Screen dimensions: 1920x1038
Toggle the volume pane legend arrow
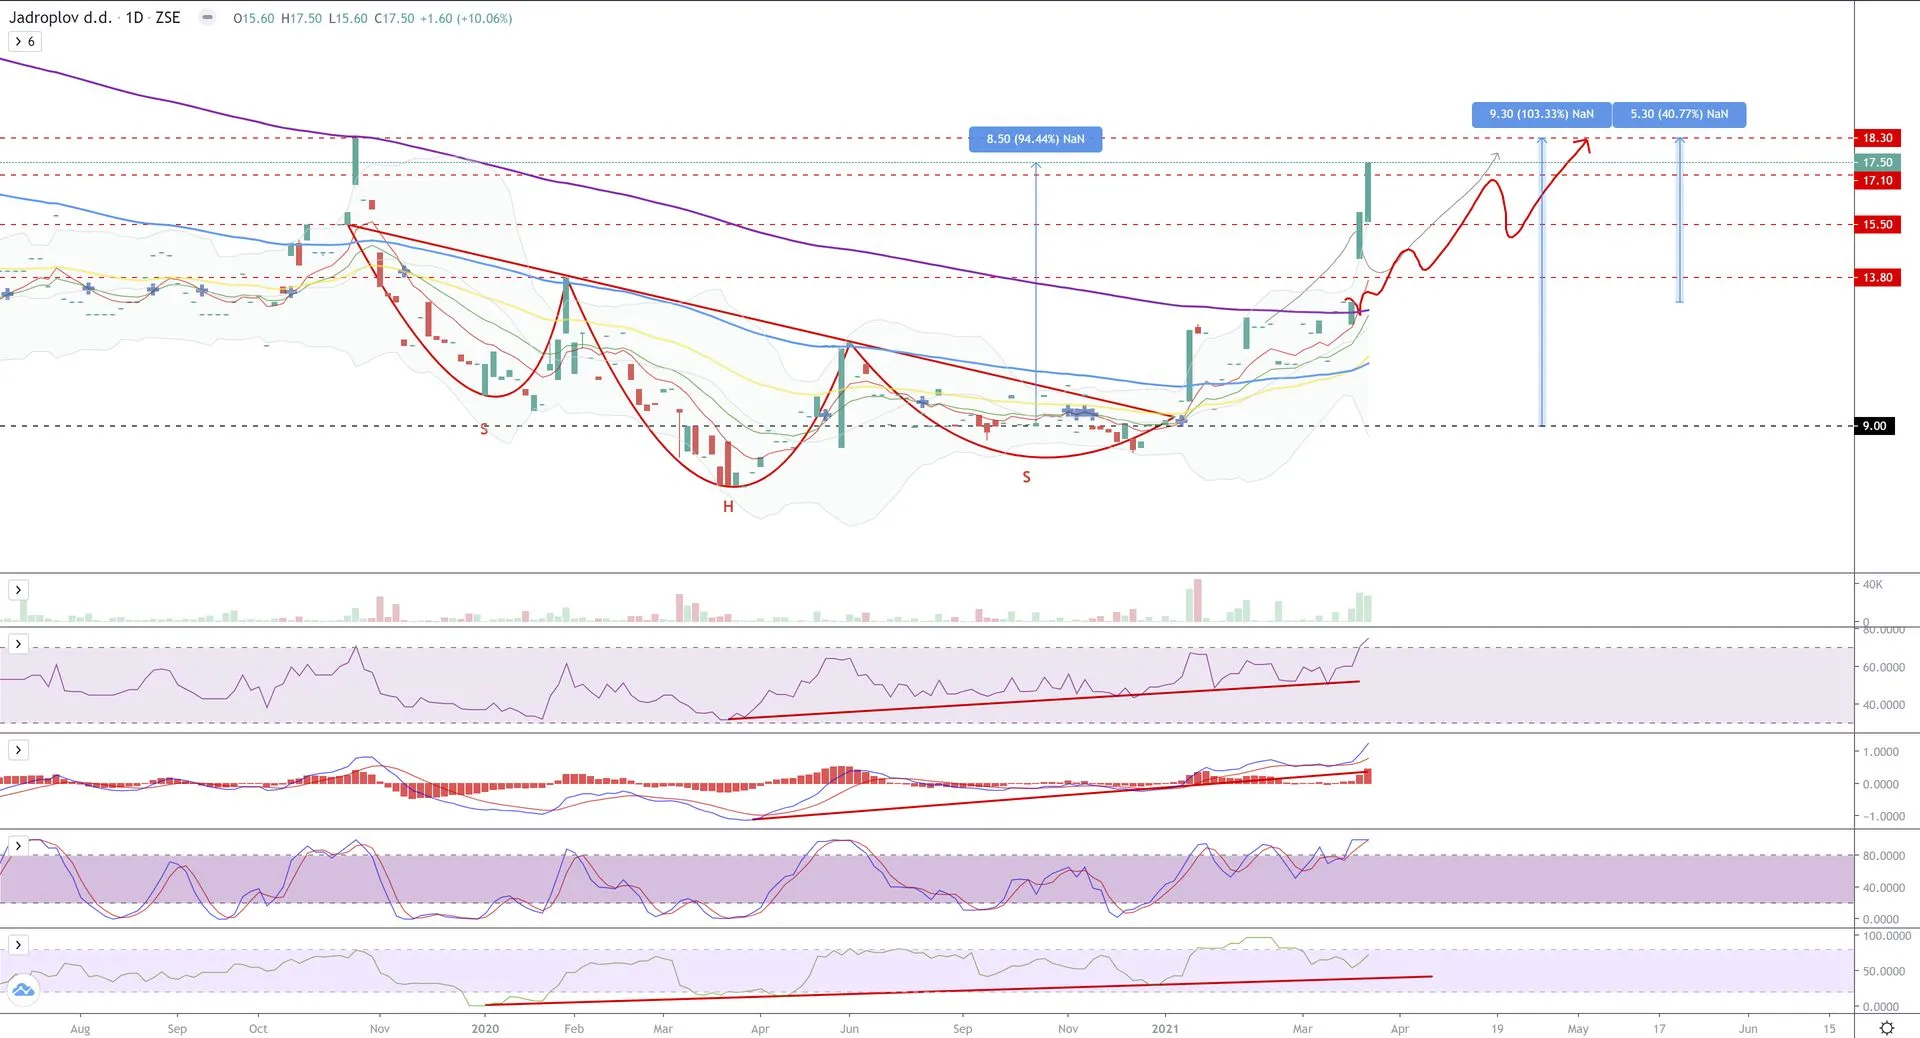tap(18, 590)
